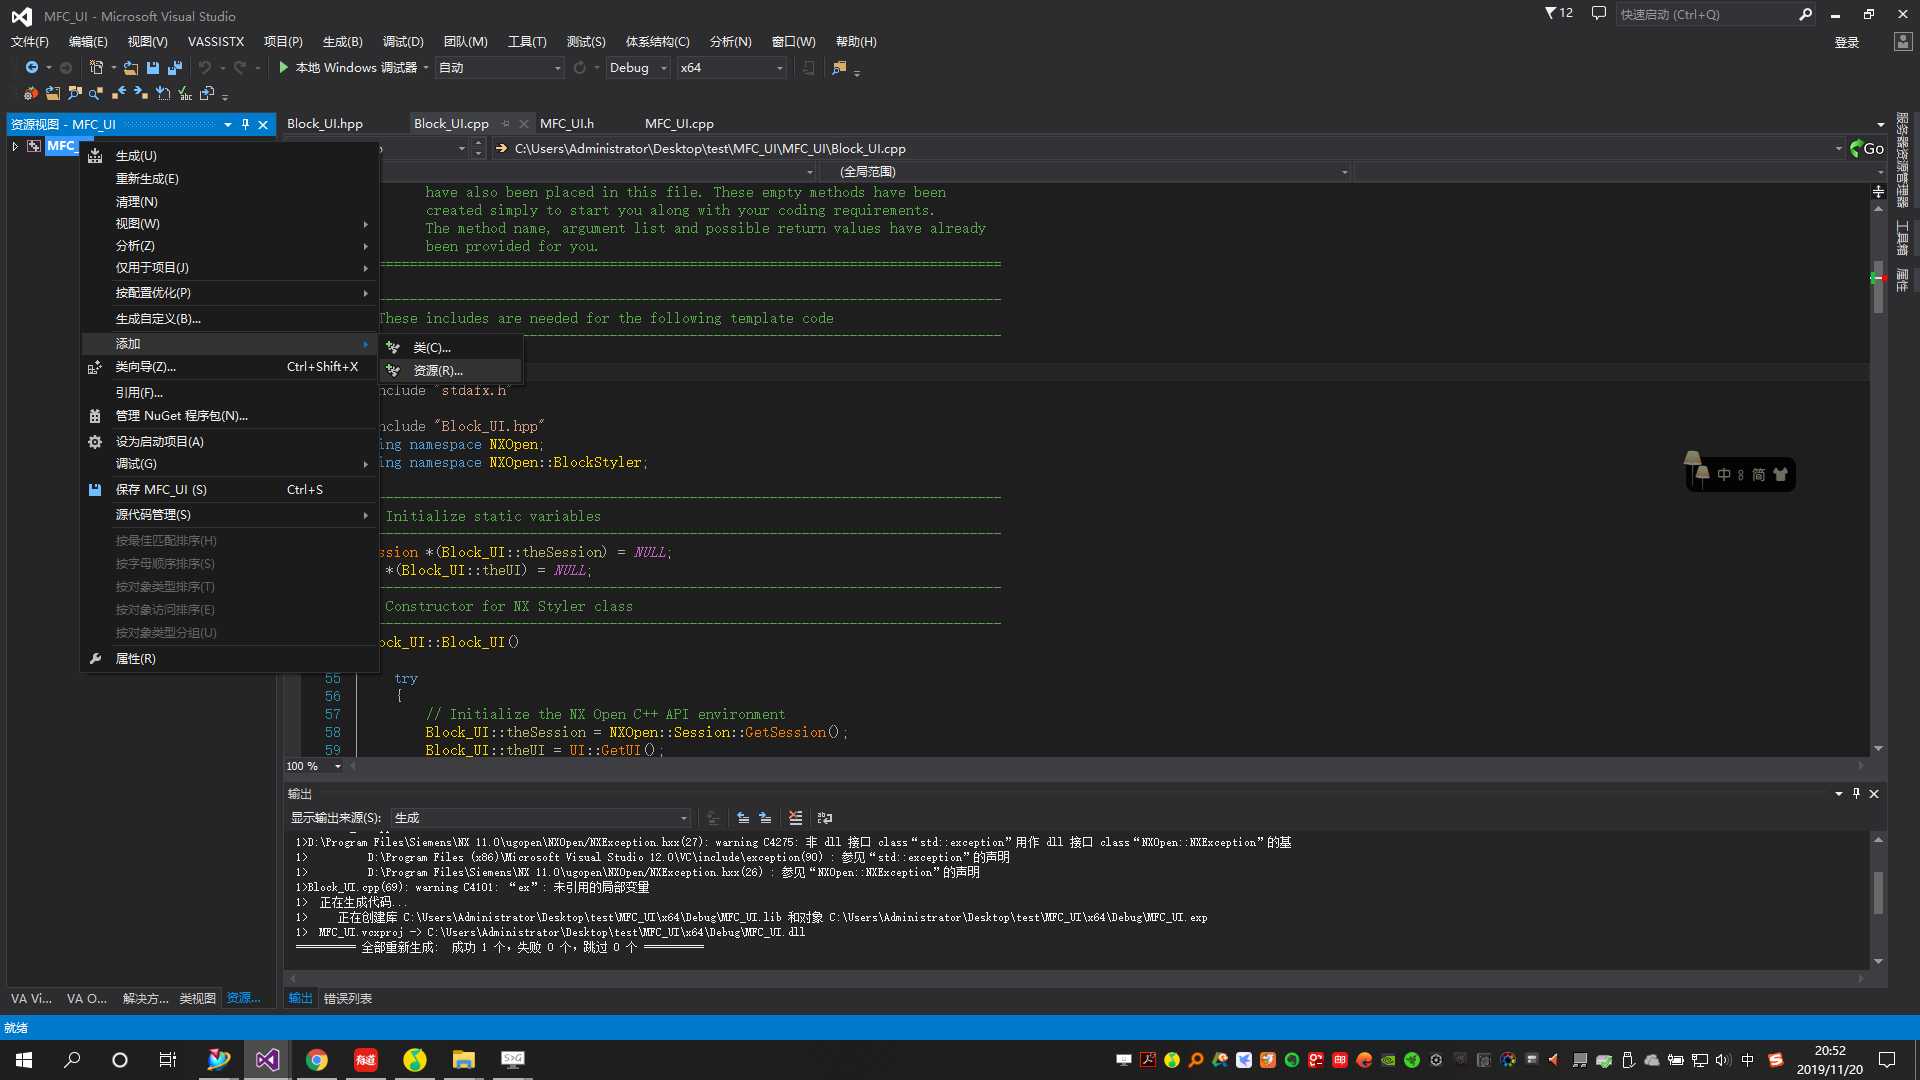Choose 类向导(Z)... from context menu
The height and width of the screenshot is (1080, 1920).
[x=230, y=367]
